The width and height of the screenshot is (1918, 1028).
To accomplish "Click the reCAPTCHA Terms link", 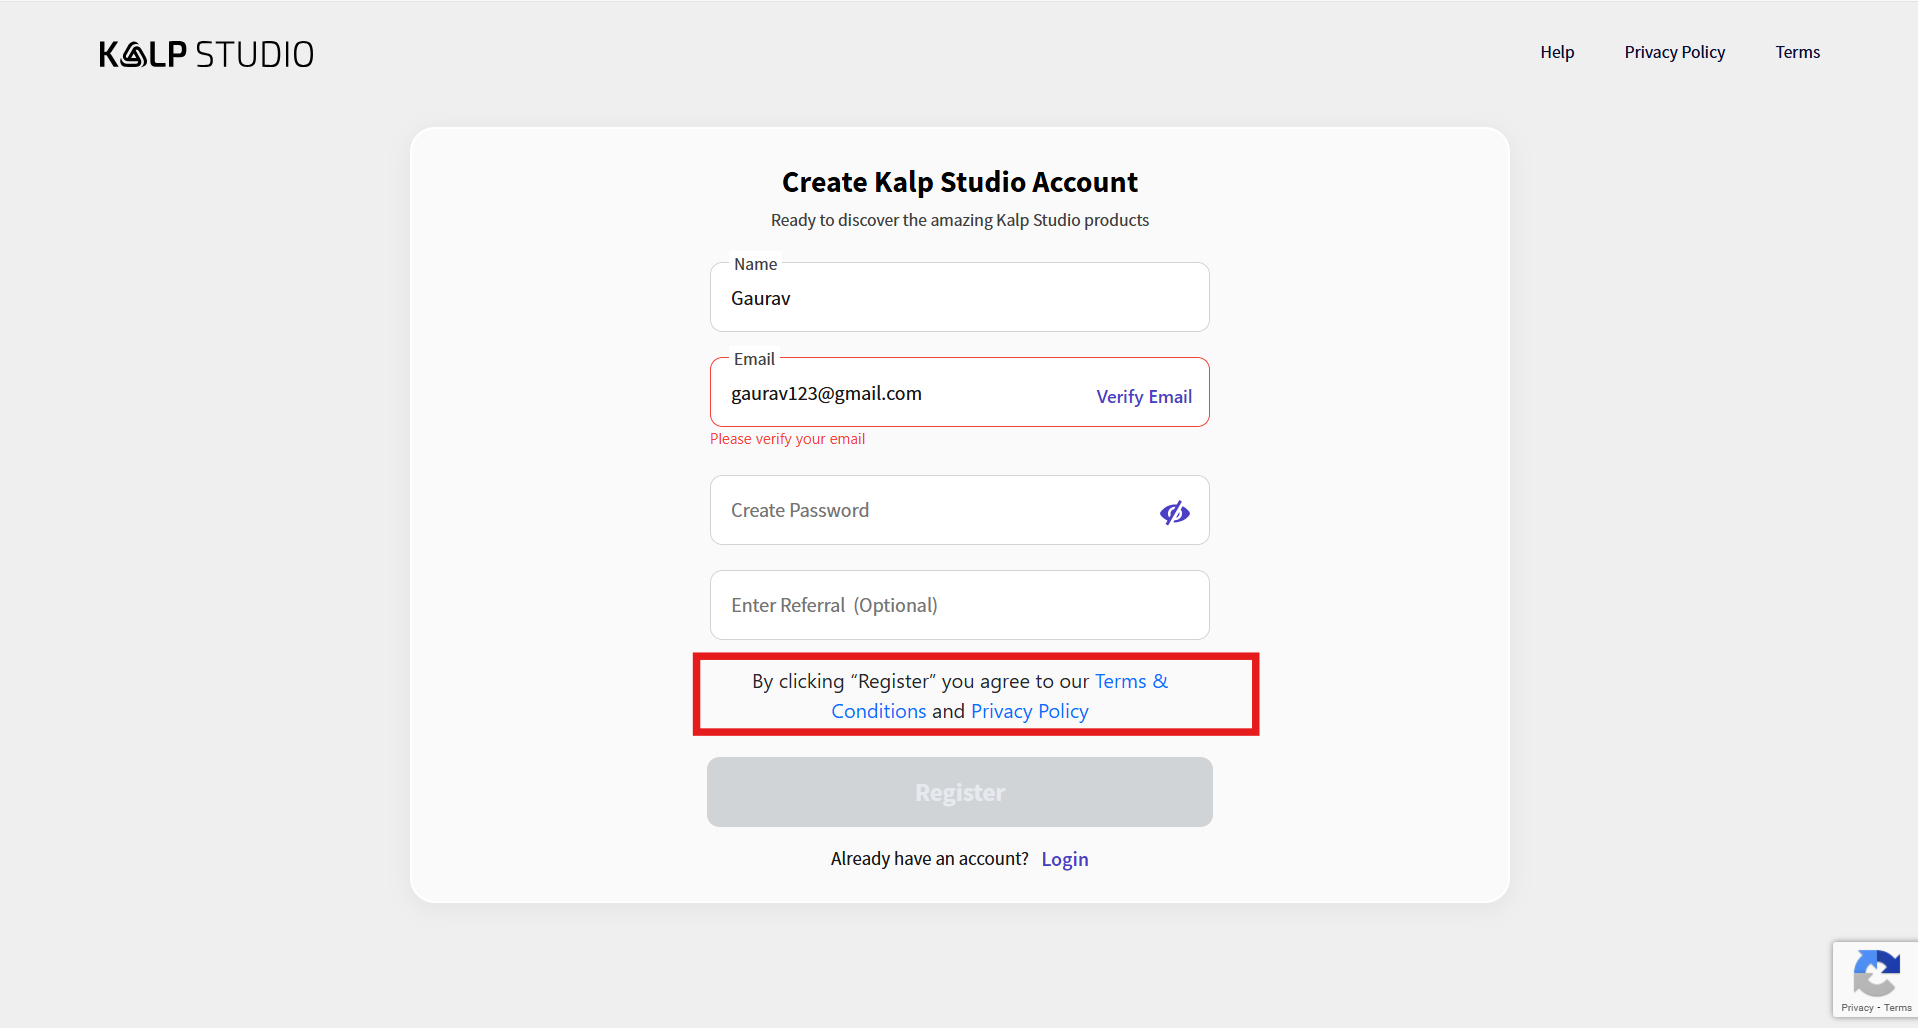I will [x=1898, y=1008].
